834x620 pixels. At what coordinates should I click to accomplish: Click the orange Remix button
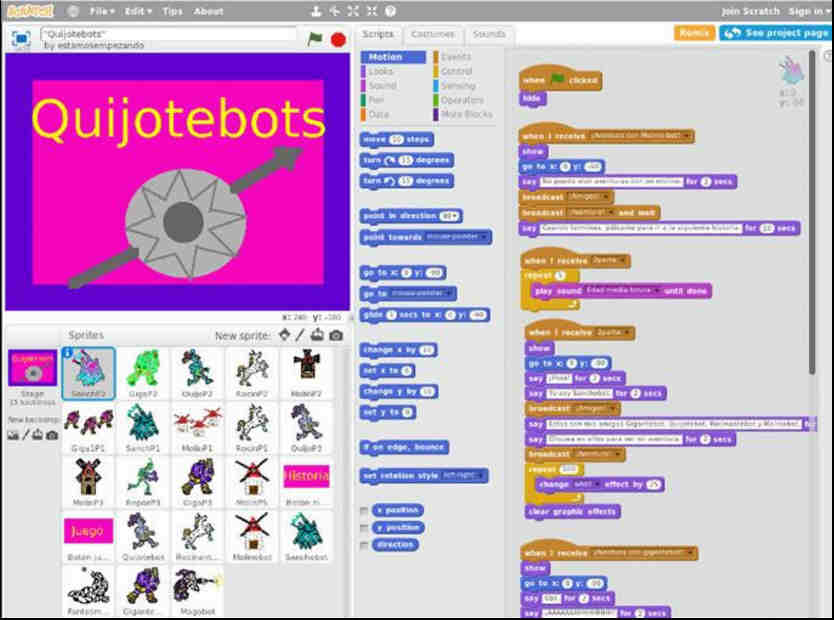tap(693, 33)
